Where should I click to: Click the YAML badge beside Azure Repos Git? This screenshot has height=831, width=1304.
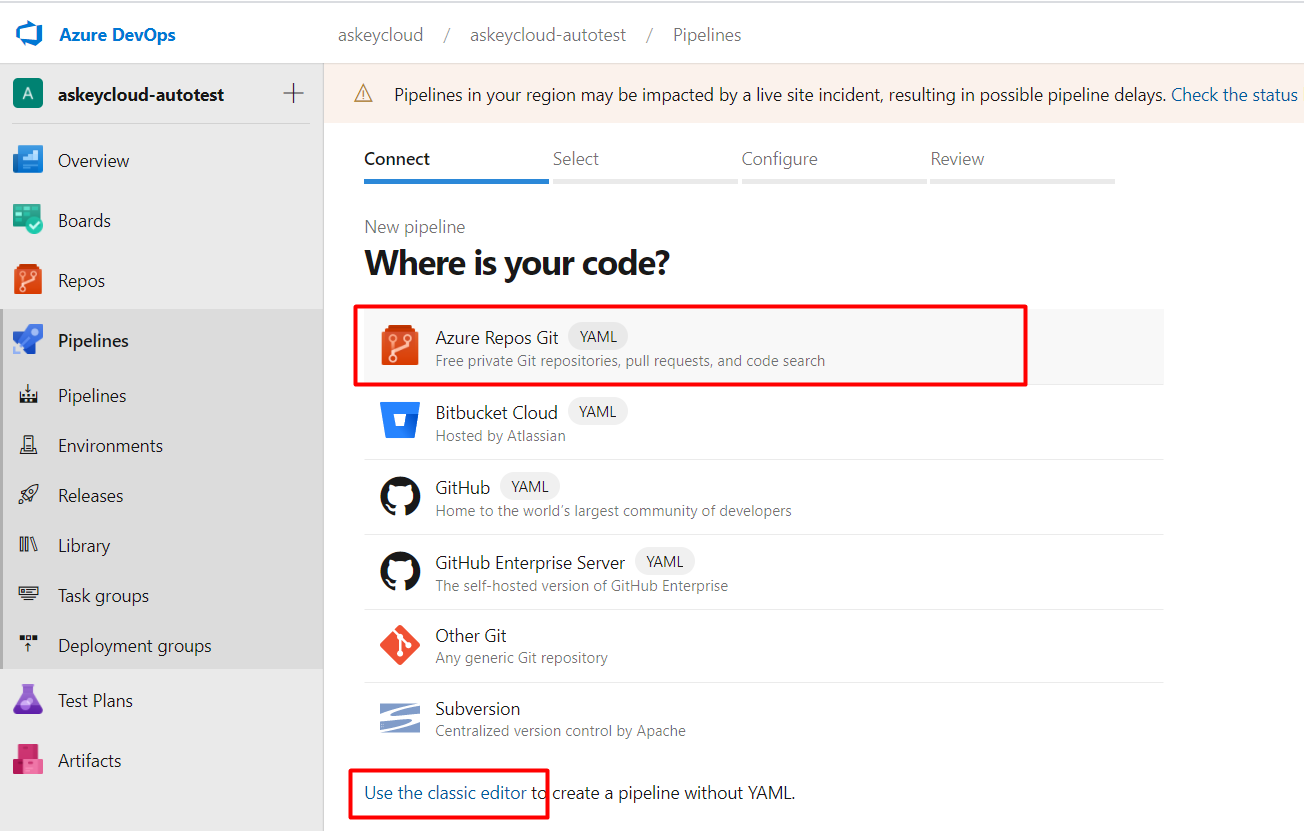click(x=598, y=337)
